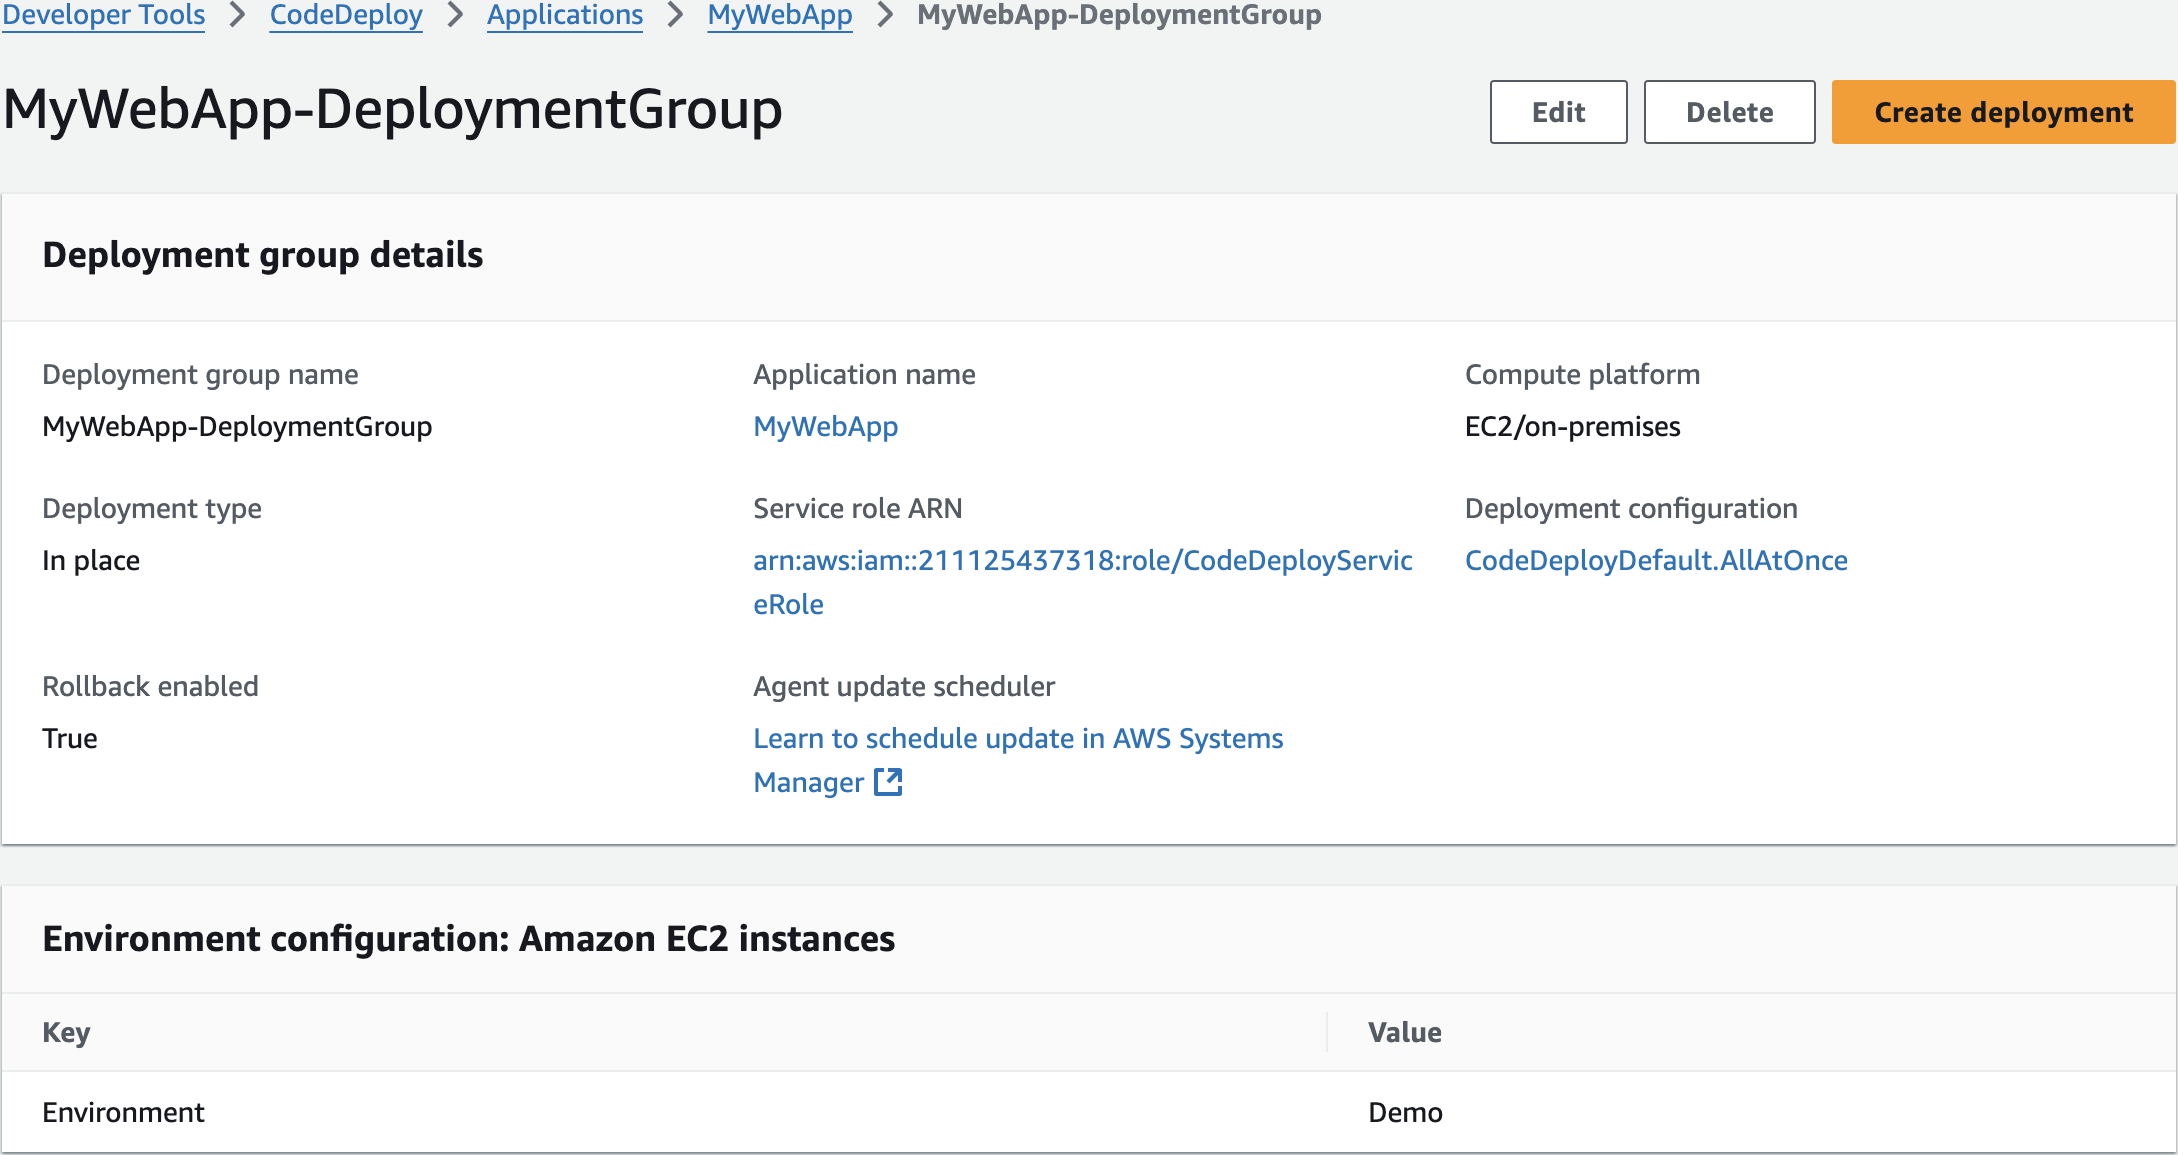Click the external link icon after Manager
This screenshot has width=2178, height=1155.
[x=888, y=782]
